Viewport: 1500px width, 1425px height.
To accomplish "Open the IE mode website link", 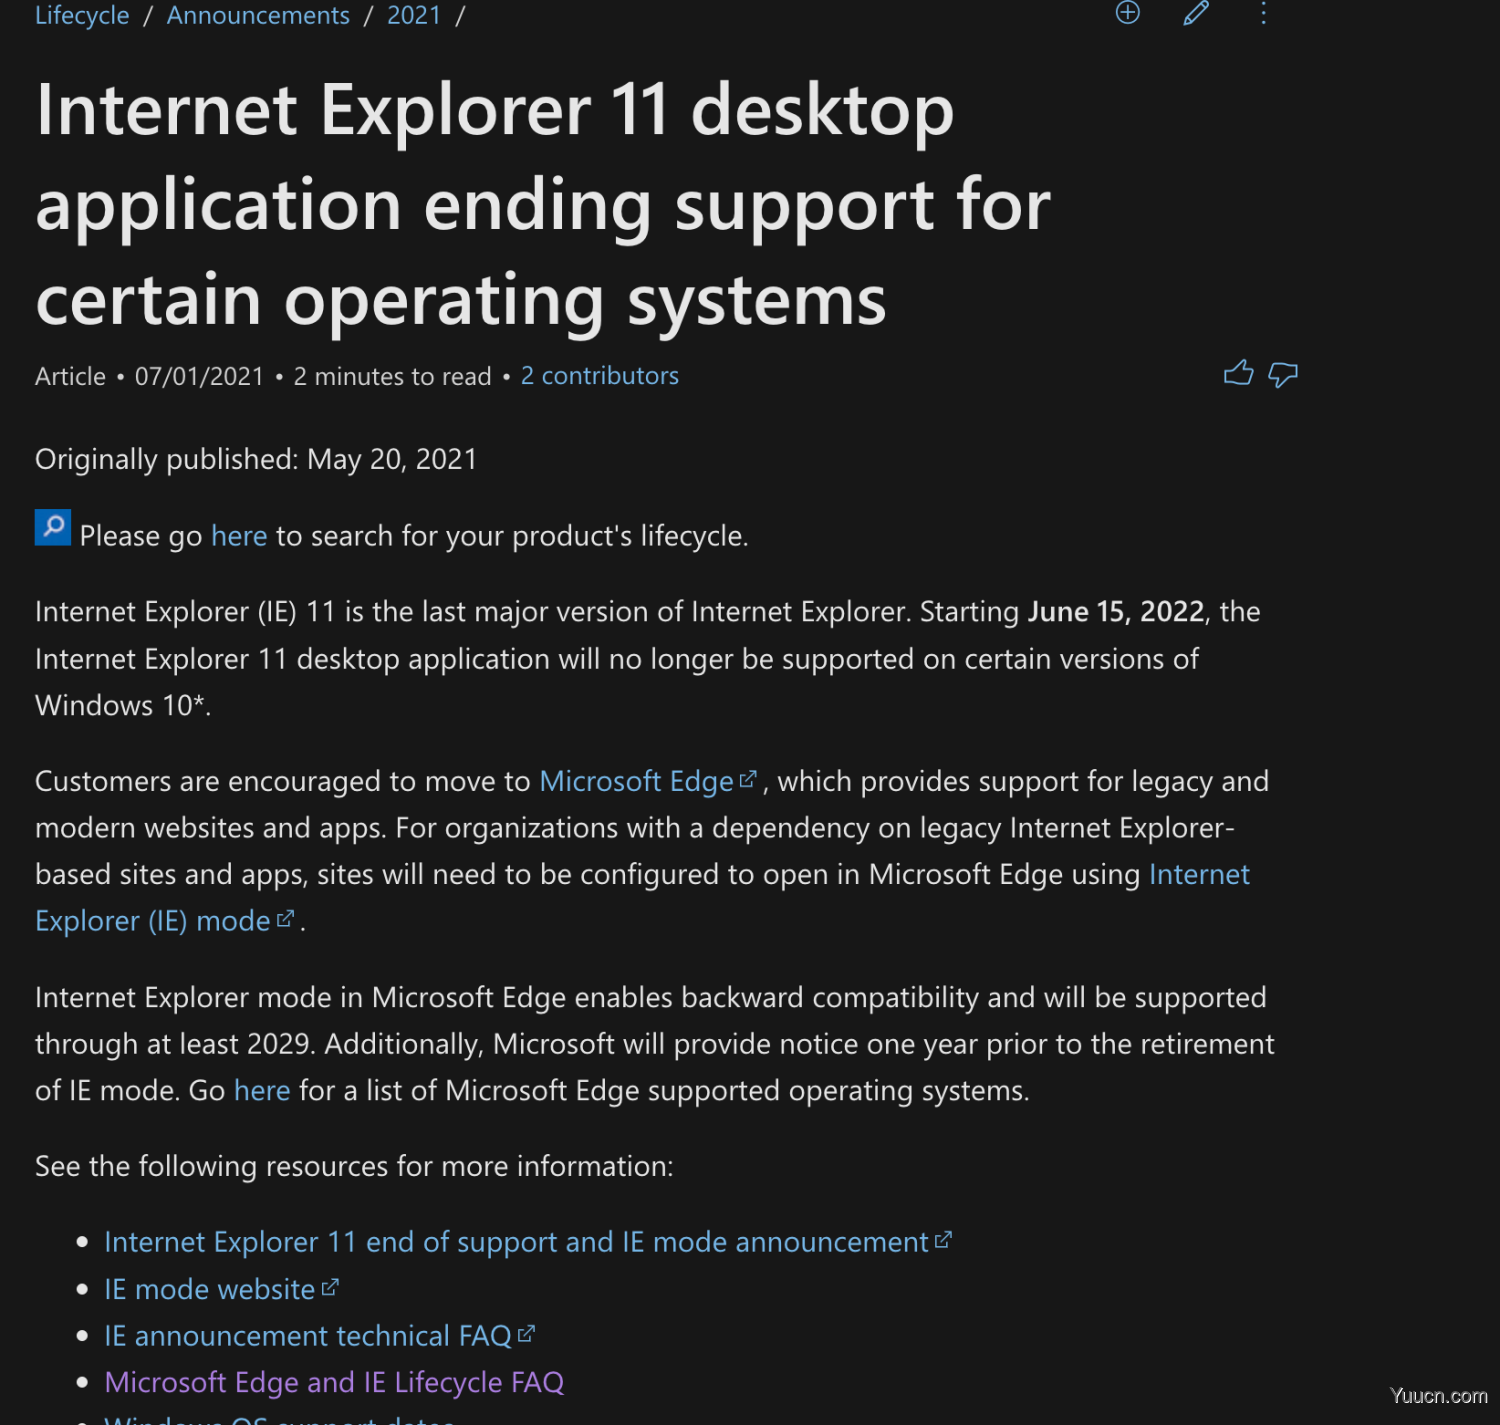I will [x=222, y=1289].
